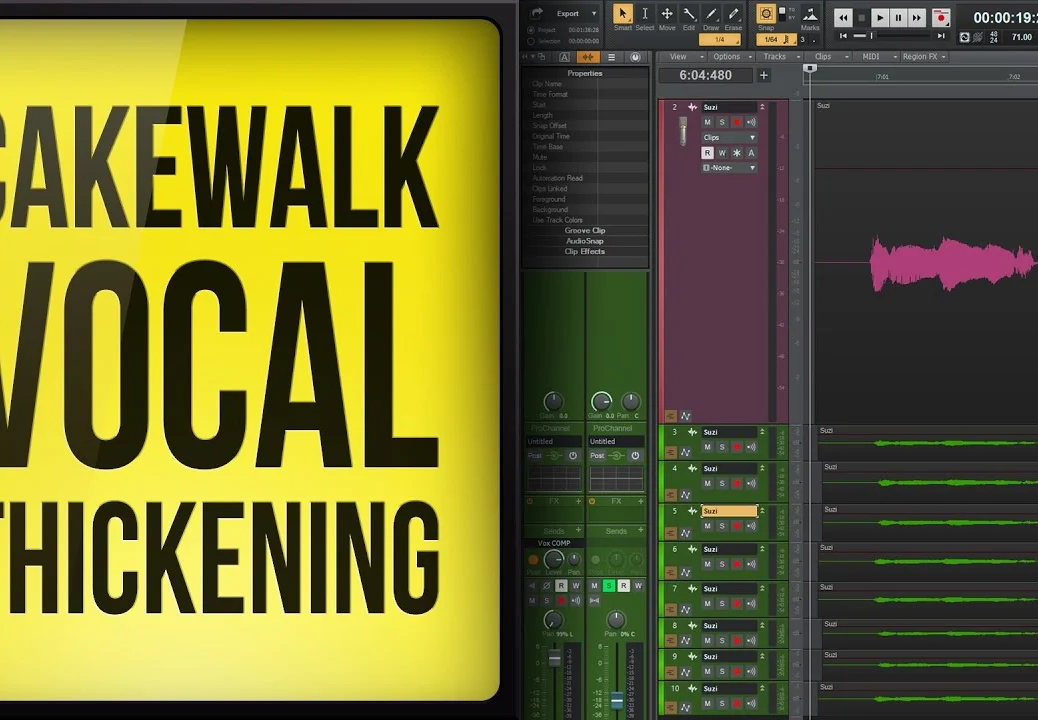Open the Tracks menu
Image resolution: width=1038 pixels, height=720 pixels.
click(781, 57)
